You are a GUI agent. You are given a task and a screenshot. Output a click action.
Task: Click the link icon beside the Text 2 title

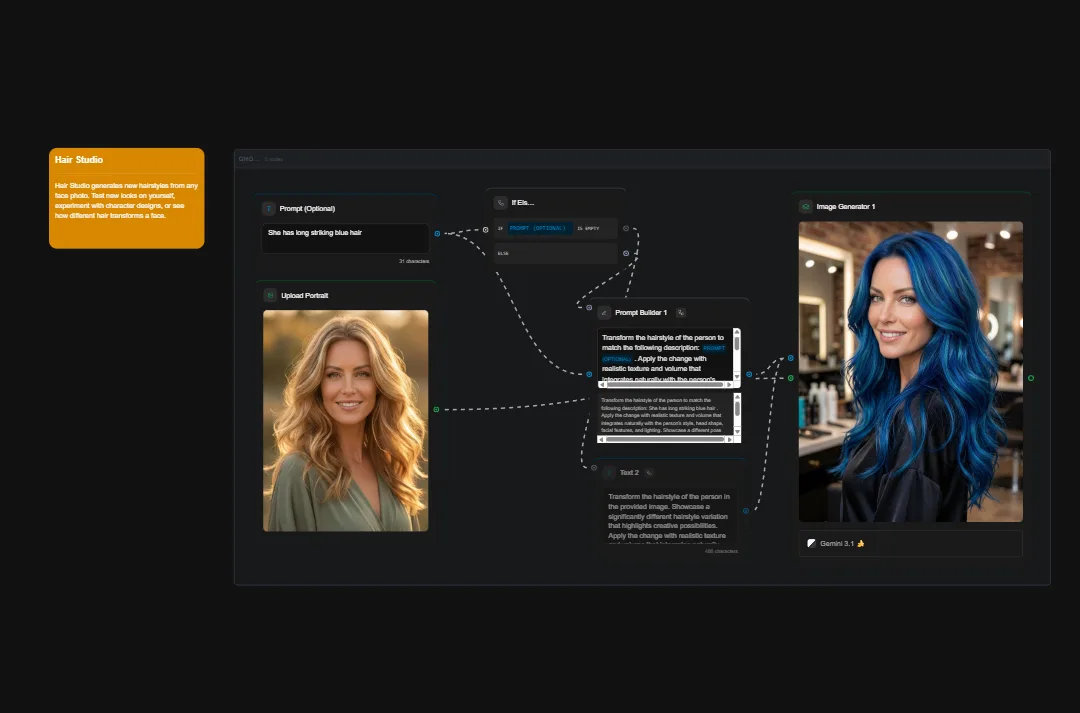[649, 472]
